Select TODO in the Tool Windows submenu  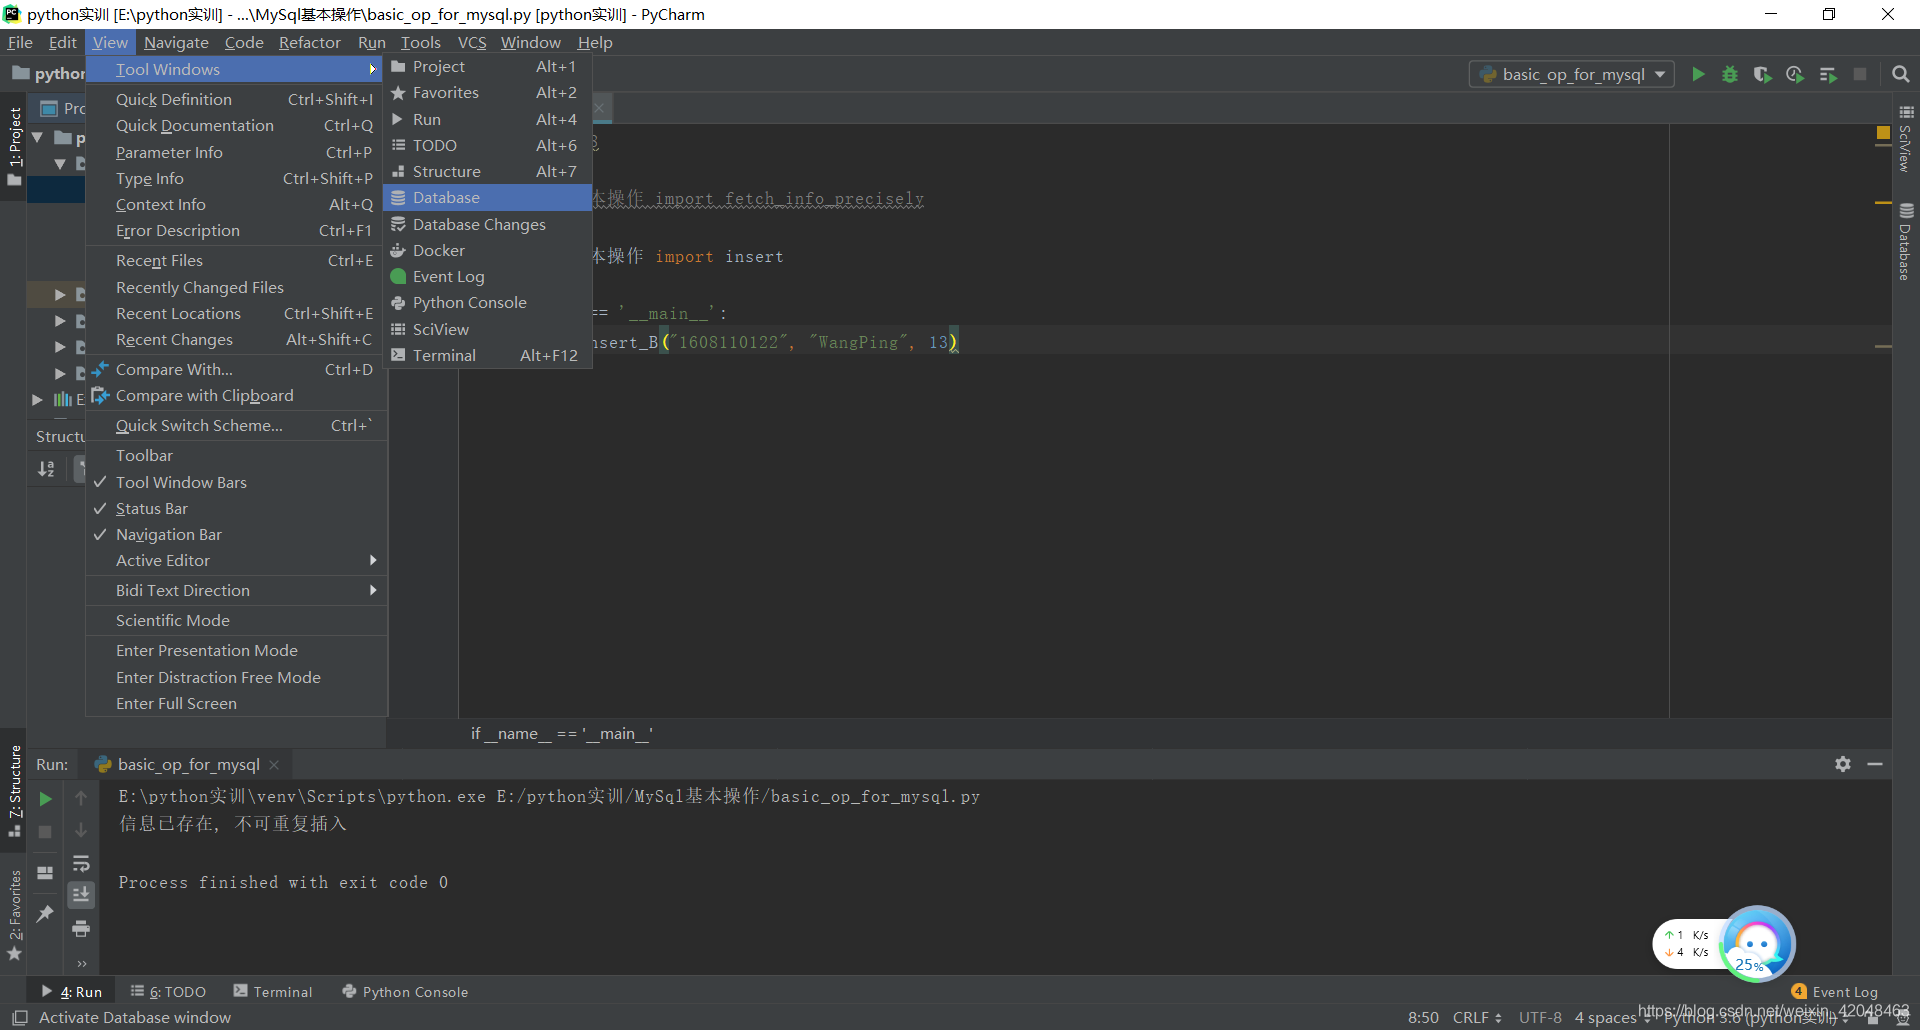487,145
